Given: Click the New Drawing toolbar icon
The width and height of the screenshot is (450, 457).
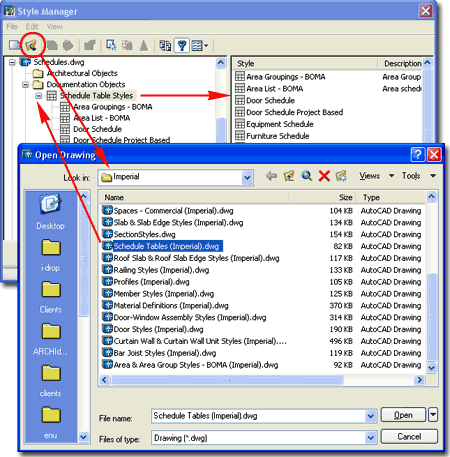Looking at the screenshot, I should 14,45.
